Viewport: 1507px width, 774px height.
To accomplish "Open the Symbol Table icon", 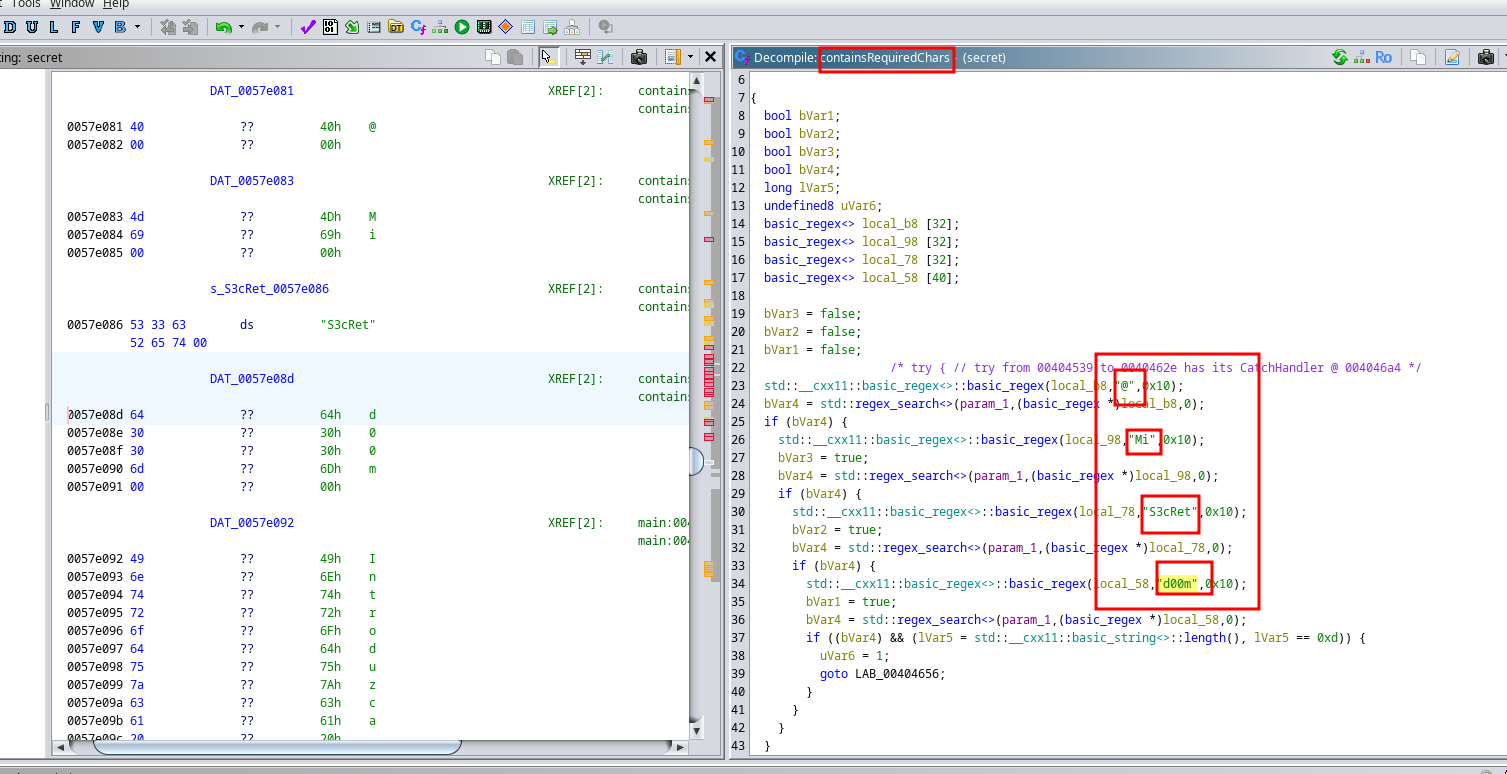I will pos(528,27).
